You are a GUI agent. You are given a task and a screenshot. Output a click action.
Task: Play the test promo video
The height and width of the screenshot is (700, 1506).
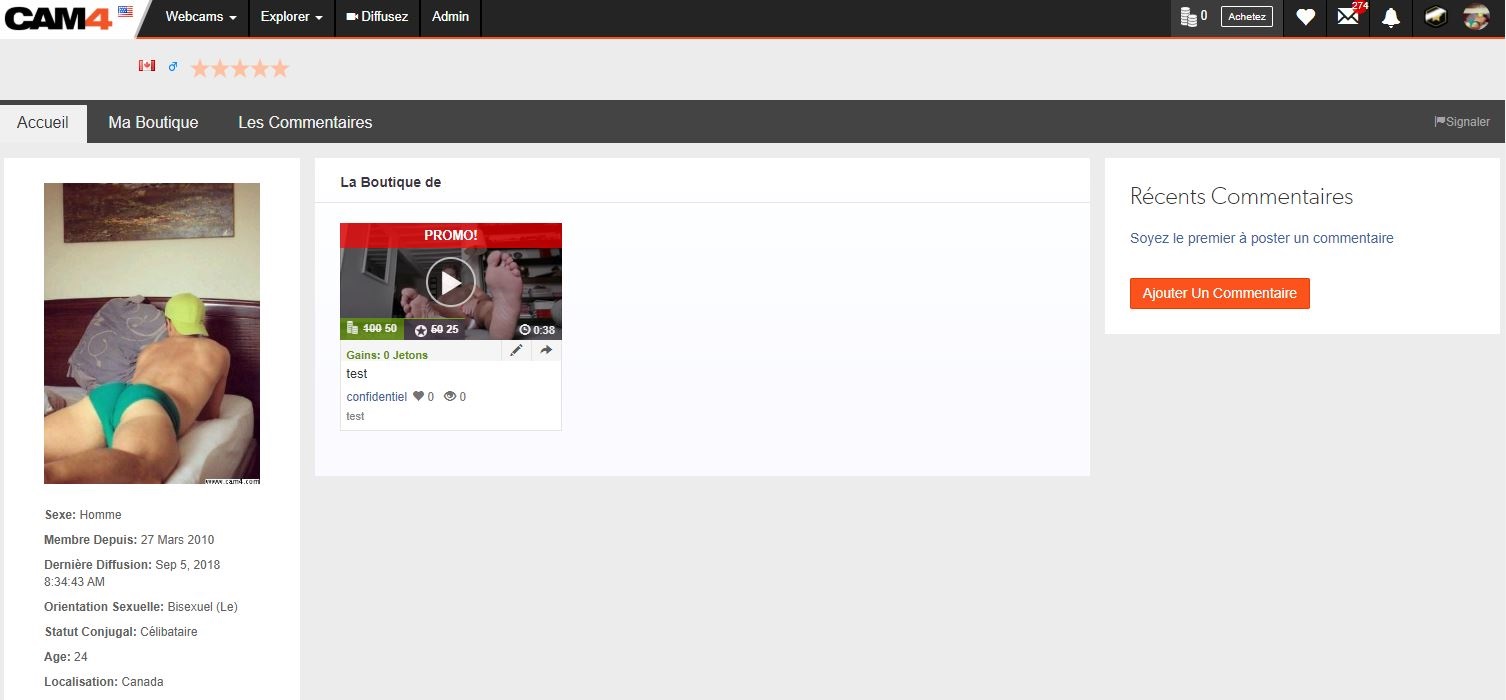(x=451, y=283)
